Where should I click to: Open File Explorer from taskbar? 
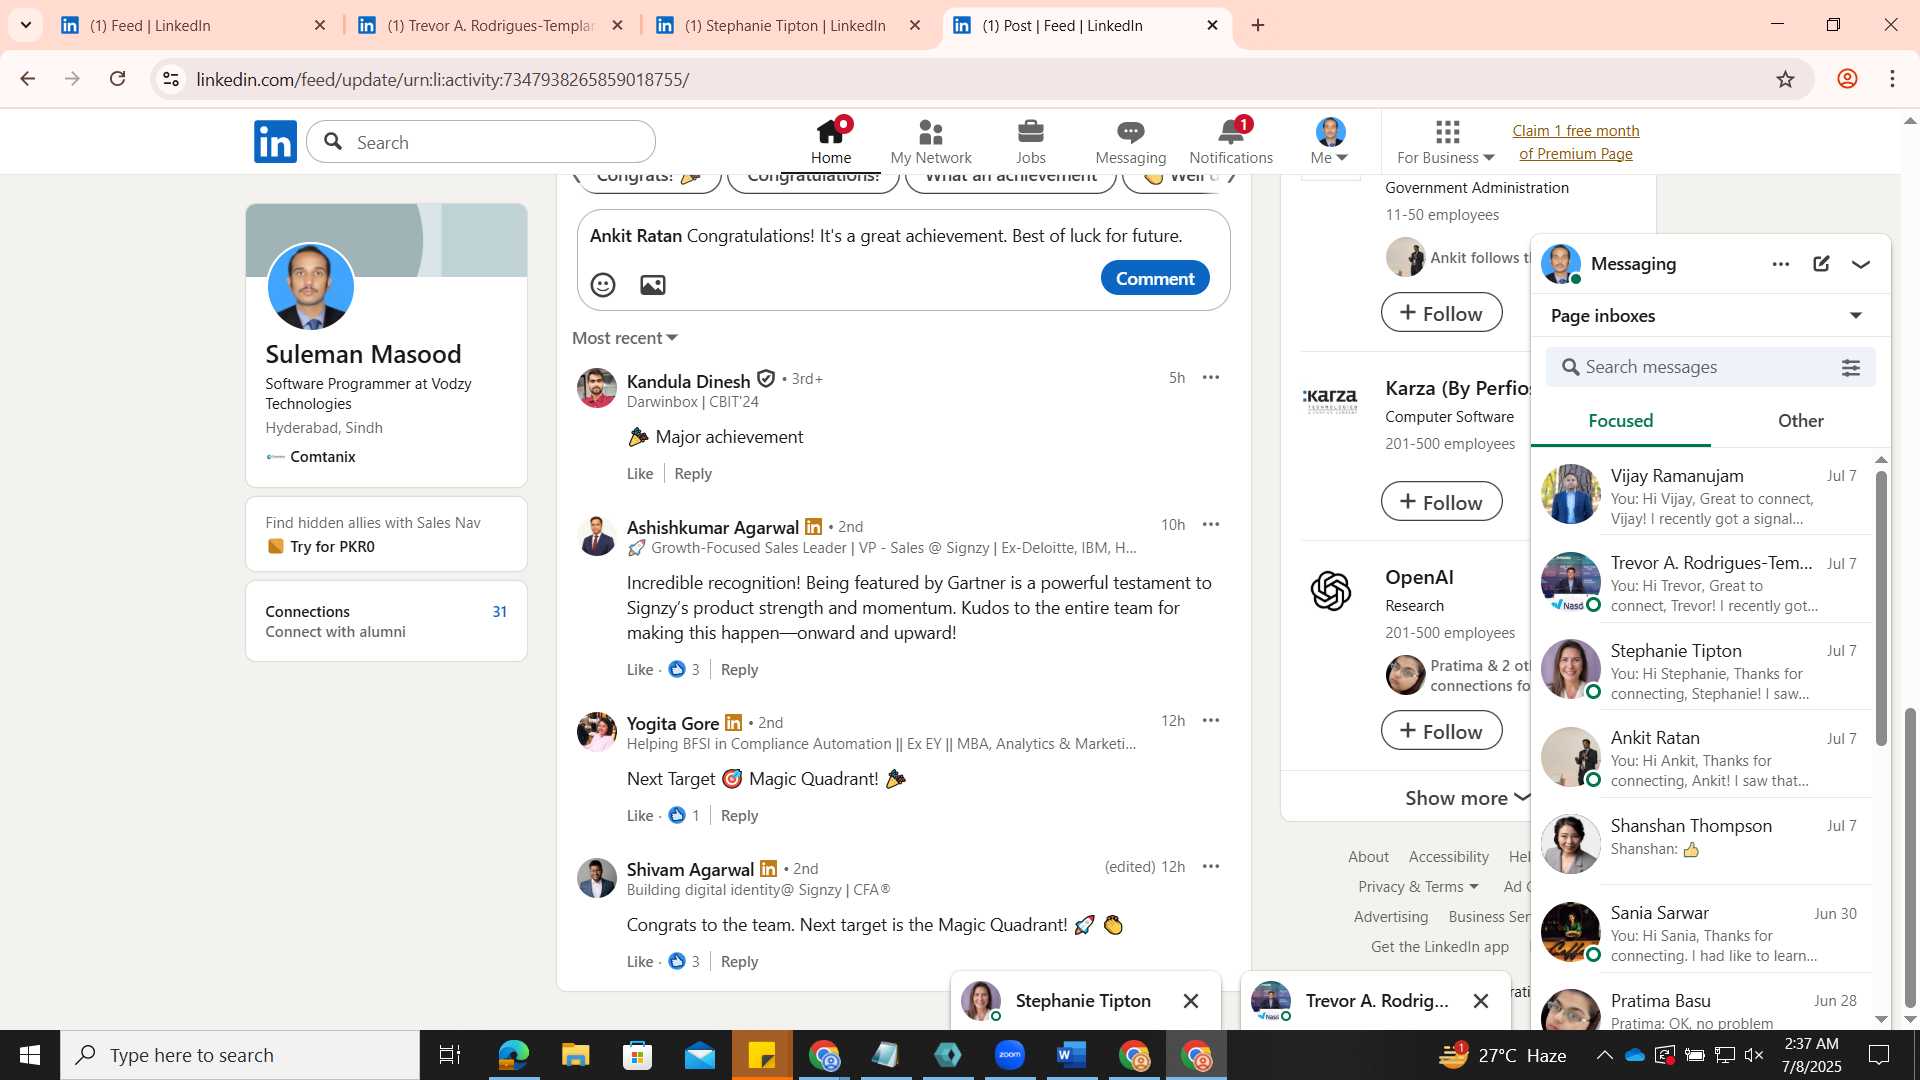(575, 1055)
